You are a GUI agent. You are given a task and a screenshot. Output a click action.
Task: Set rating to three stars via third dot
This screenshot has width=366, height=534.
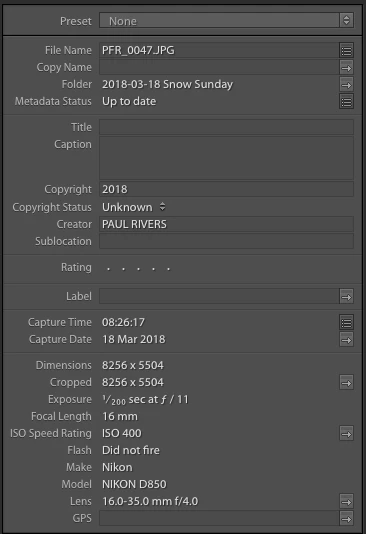click(138, 269)
